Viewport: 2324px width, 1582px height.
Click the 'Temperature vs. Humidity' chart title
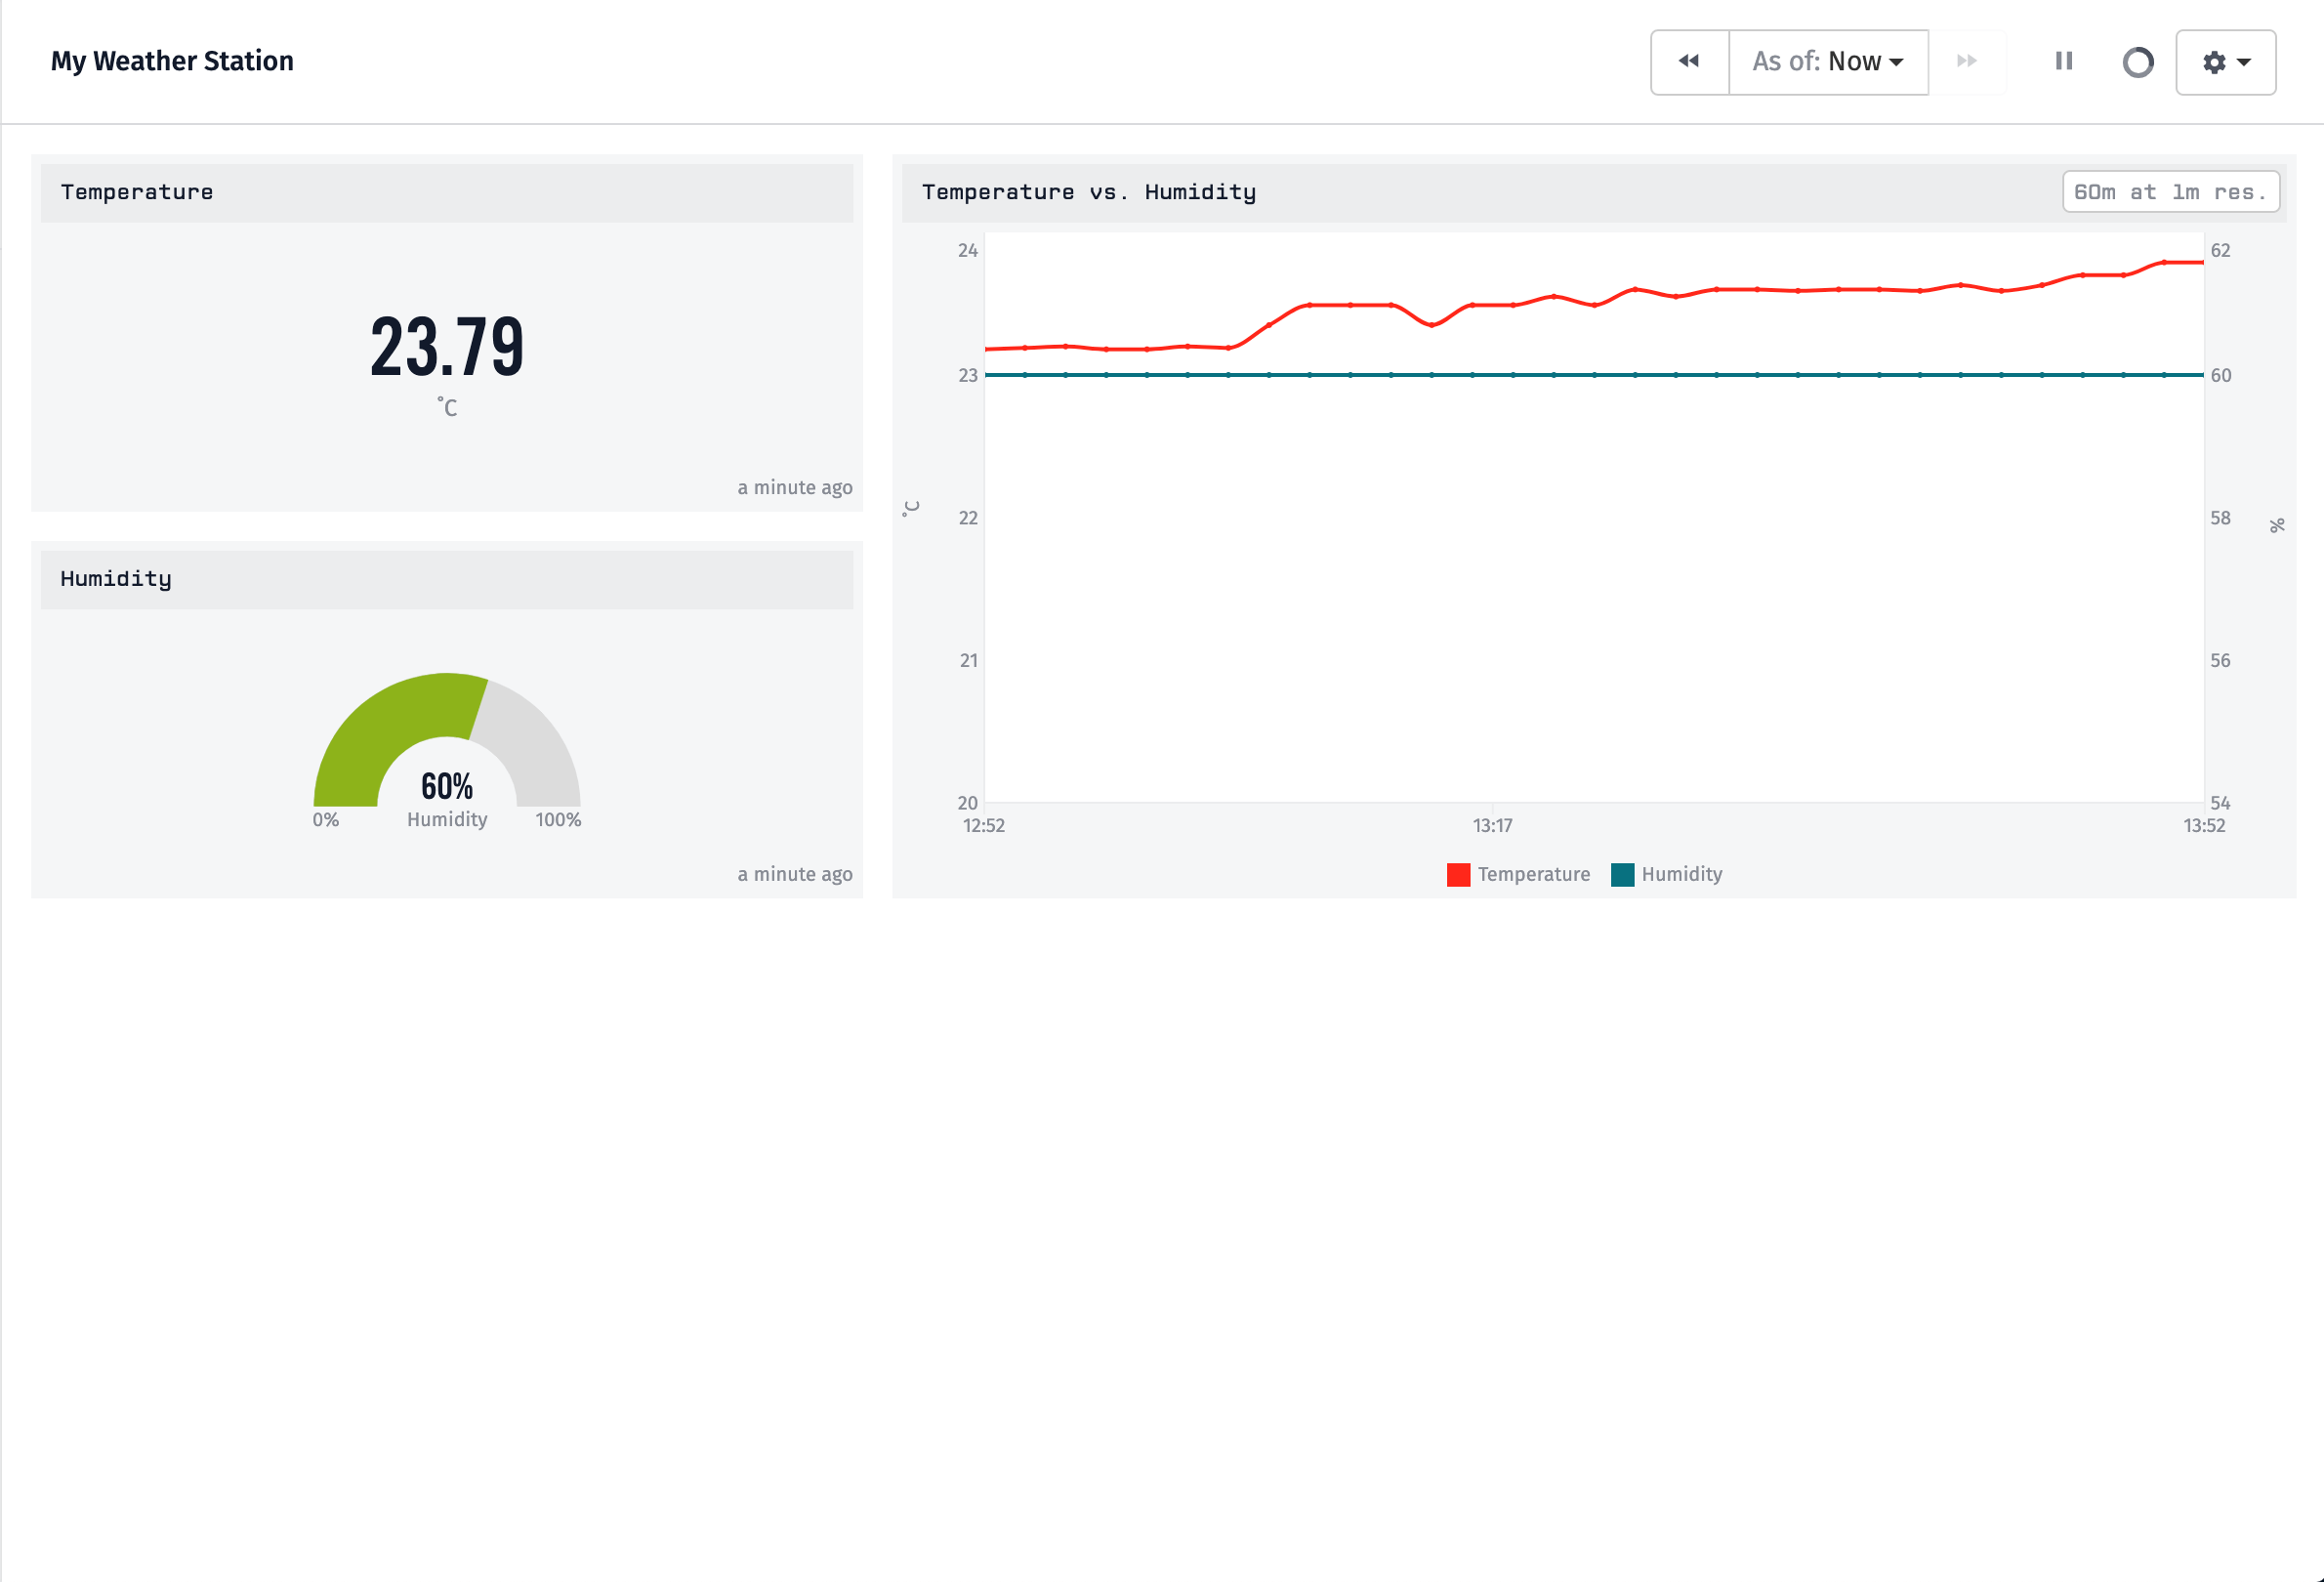(x=1088, y=192)
